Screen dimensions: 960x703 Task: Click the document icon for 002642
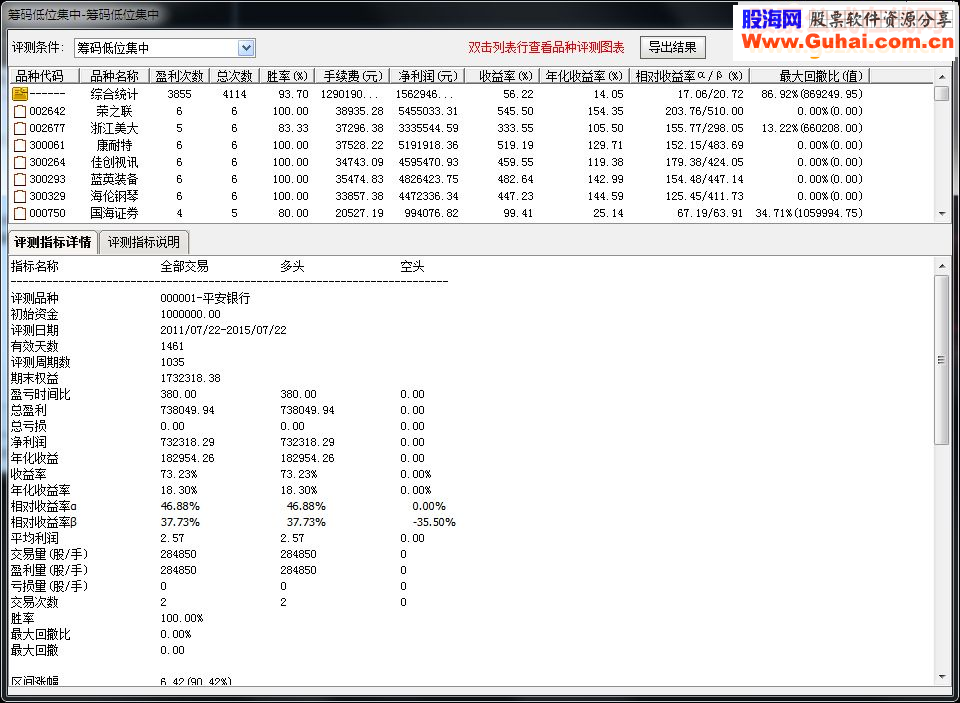click(x=20, y=111)
